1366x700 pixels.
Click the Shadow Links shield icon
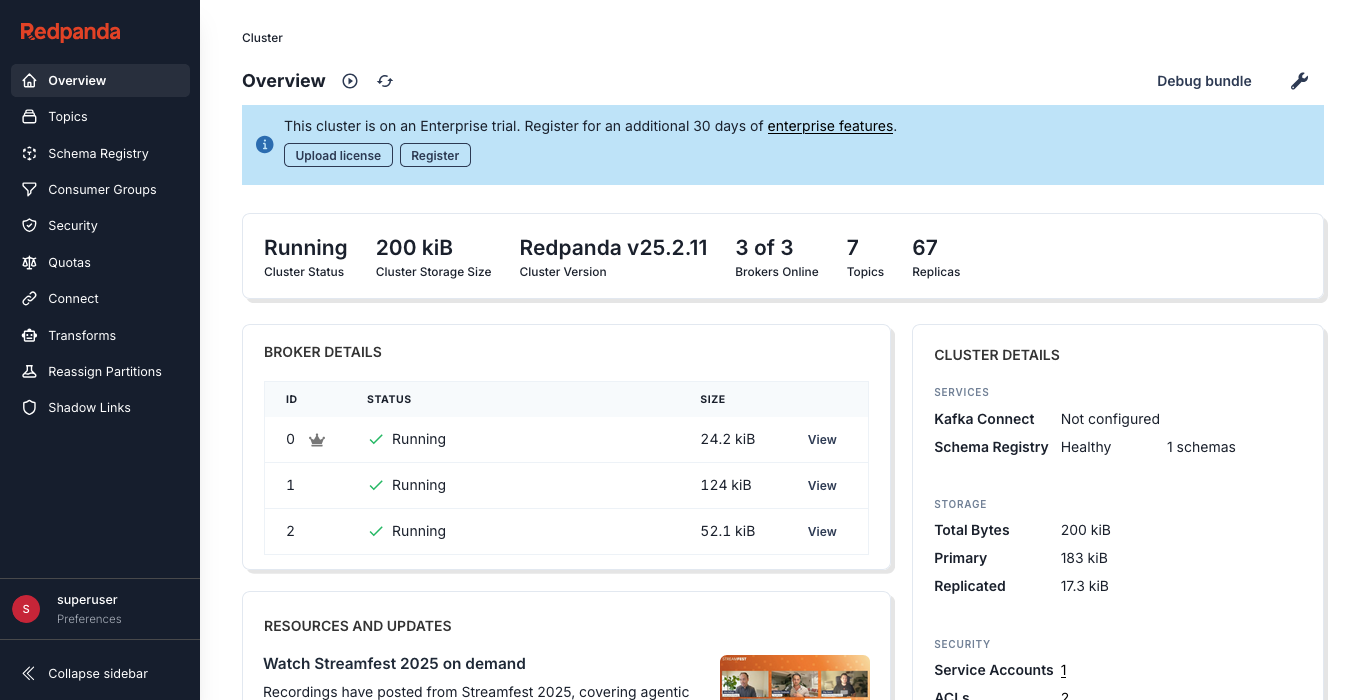point(30,408)
